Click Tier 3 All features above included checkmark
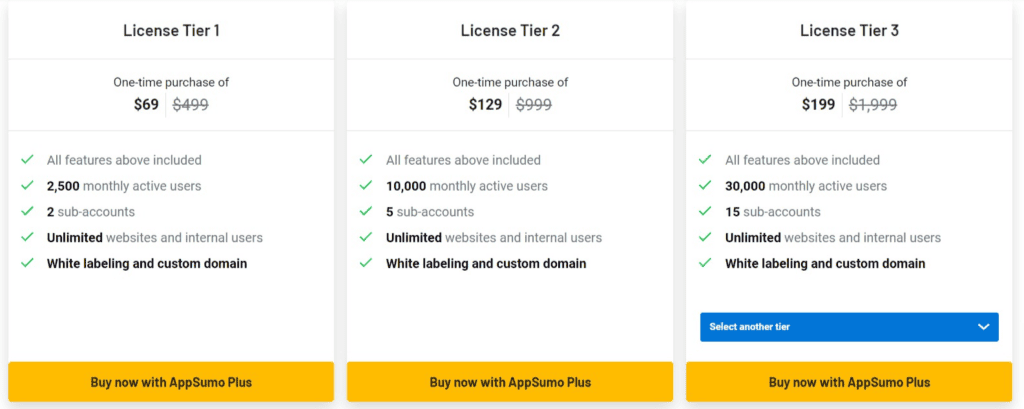The width and height of the screenshot is (1024, 409). tap(705, 159)
